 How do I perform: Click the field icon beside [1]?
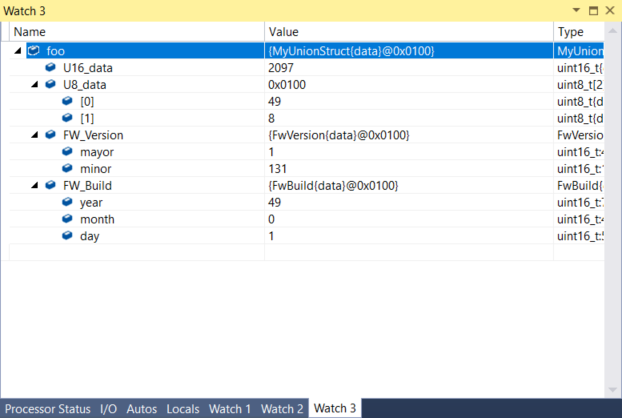coord(67,118)
